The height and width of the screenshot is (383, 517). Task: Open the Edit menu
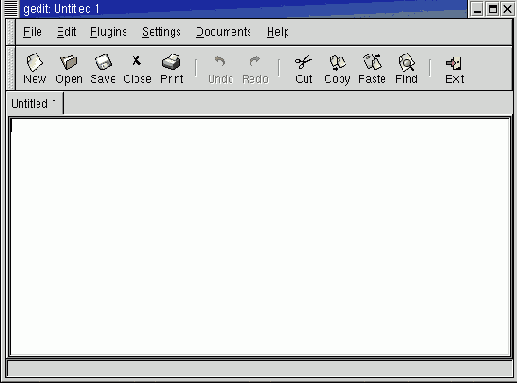click(66, 32)
